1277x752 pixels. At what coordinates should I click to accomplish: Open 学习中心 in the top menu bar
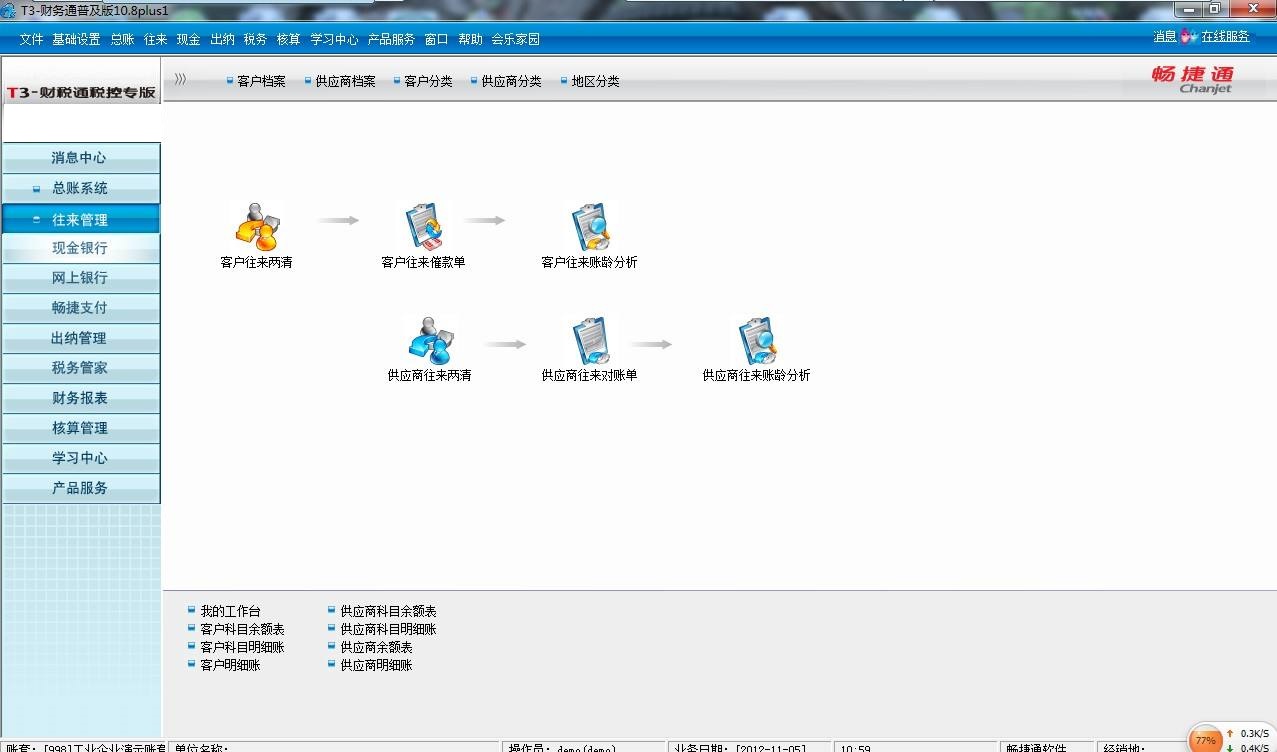(334, 39)
